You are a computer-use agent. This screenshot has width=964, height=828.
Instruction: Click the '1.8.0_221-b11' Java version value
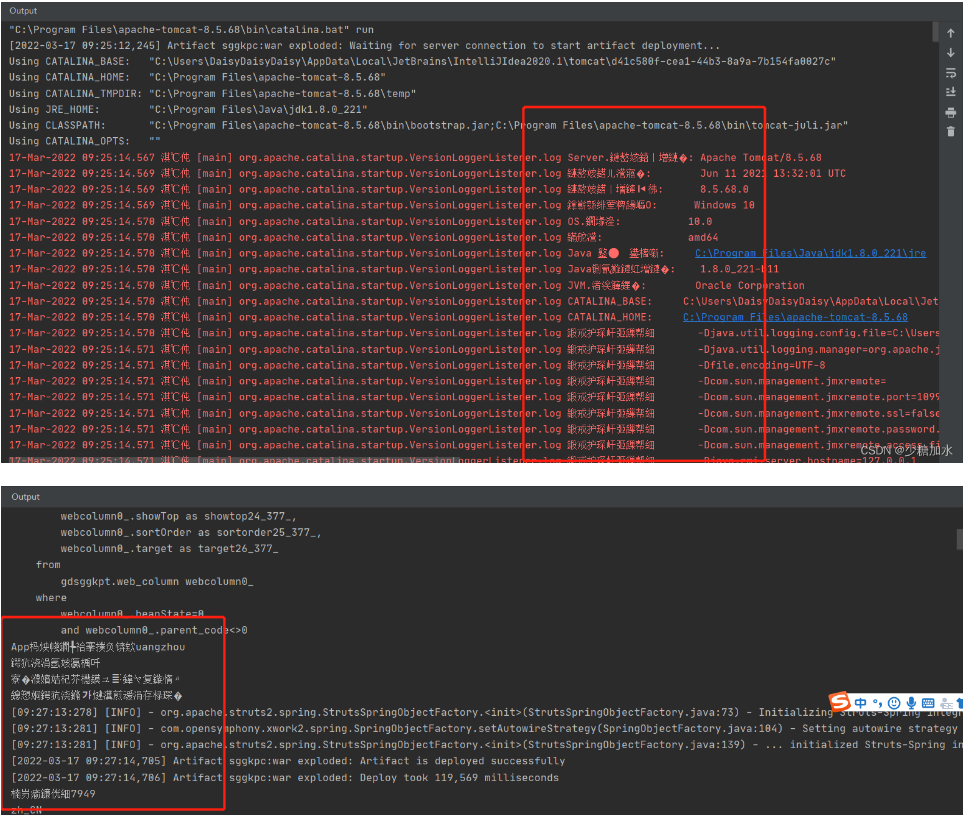coord(739,269)
